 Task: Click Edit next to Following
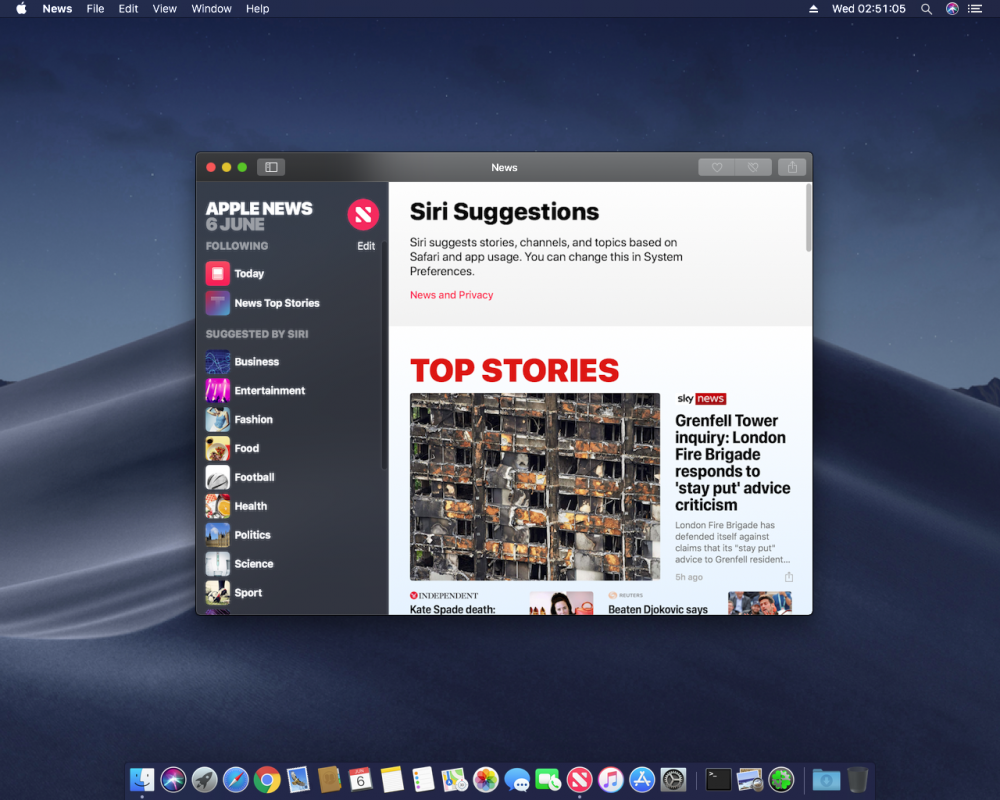[x=366, y=246]
